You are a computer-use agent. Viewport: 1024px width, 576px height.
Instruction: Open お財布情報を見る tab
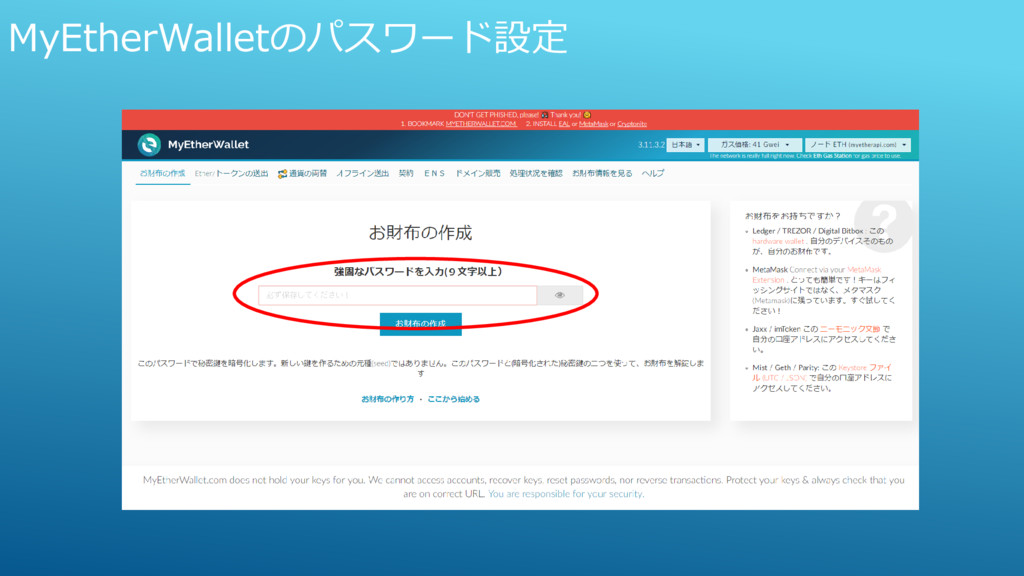pyautogui.click(x=602, y=173)
